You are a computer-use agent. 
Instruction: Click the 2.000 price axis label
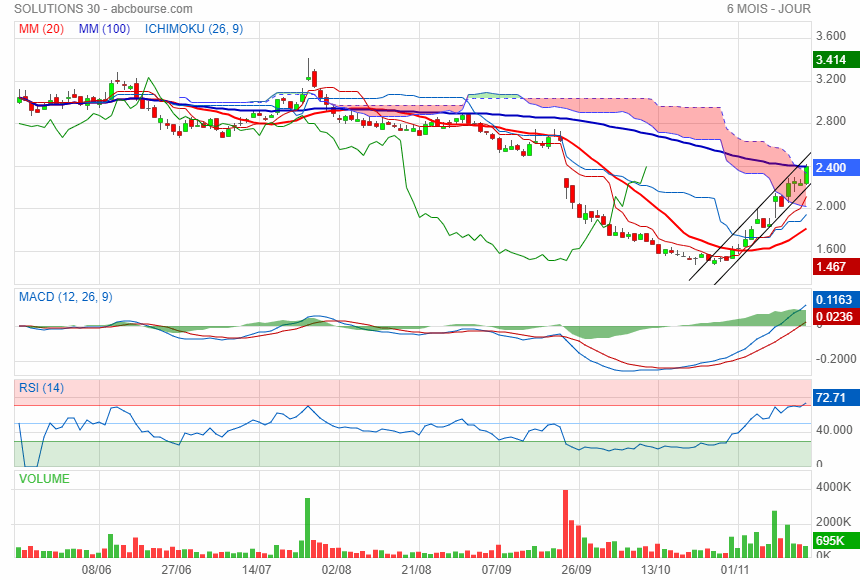coord(831,206)
